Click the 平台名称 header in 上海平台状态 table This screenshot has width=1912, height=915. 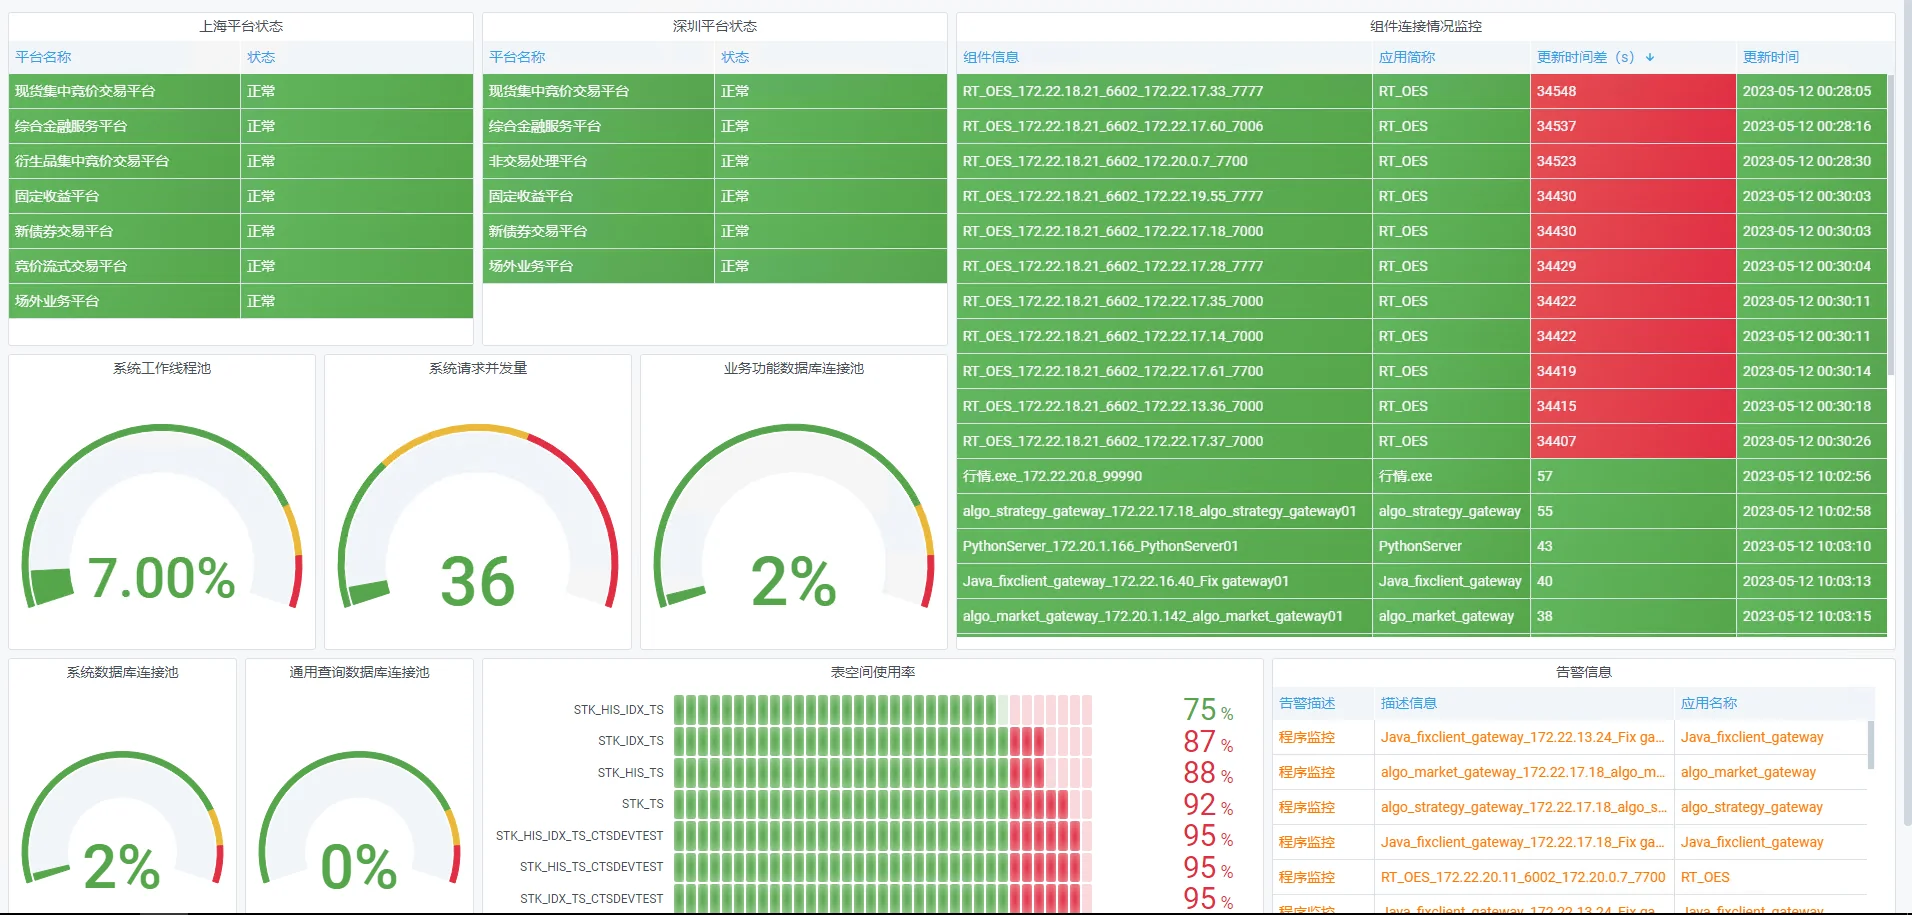coord(43,57)
